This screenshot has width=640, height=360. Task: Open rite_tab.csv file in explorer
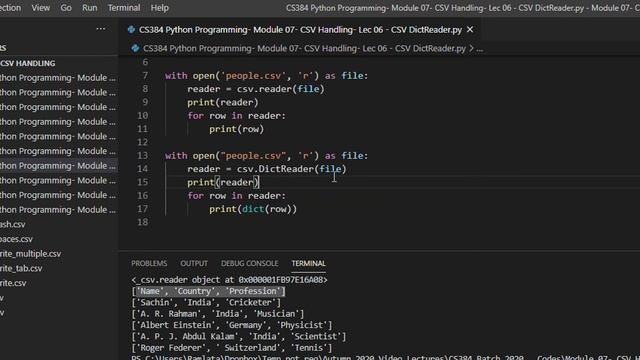coord(21,269)
